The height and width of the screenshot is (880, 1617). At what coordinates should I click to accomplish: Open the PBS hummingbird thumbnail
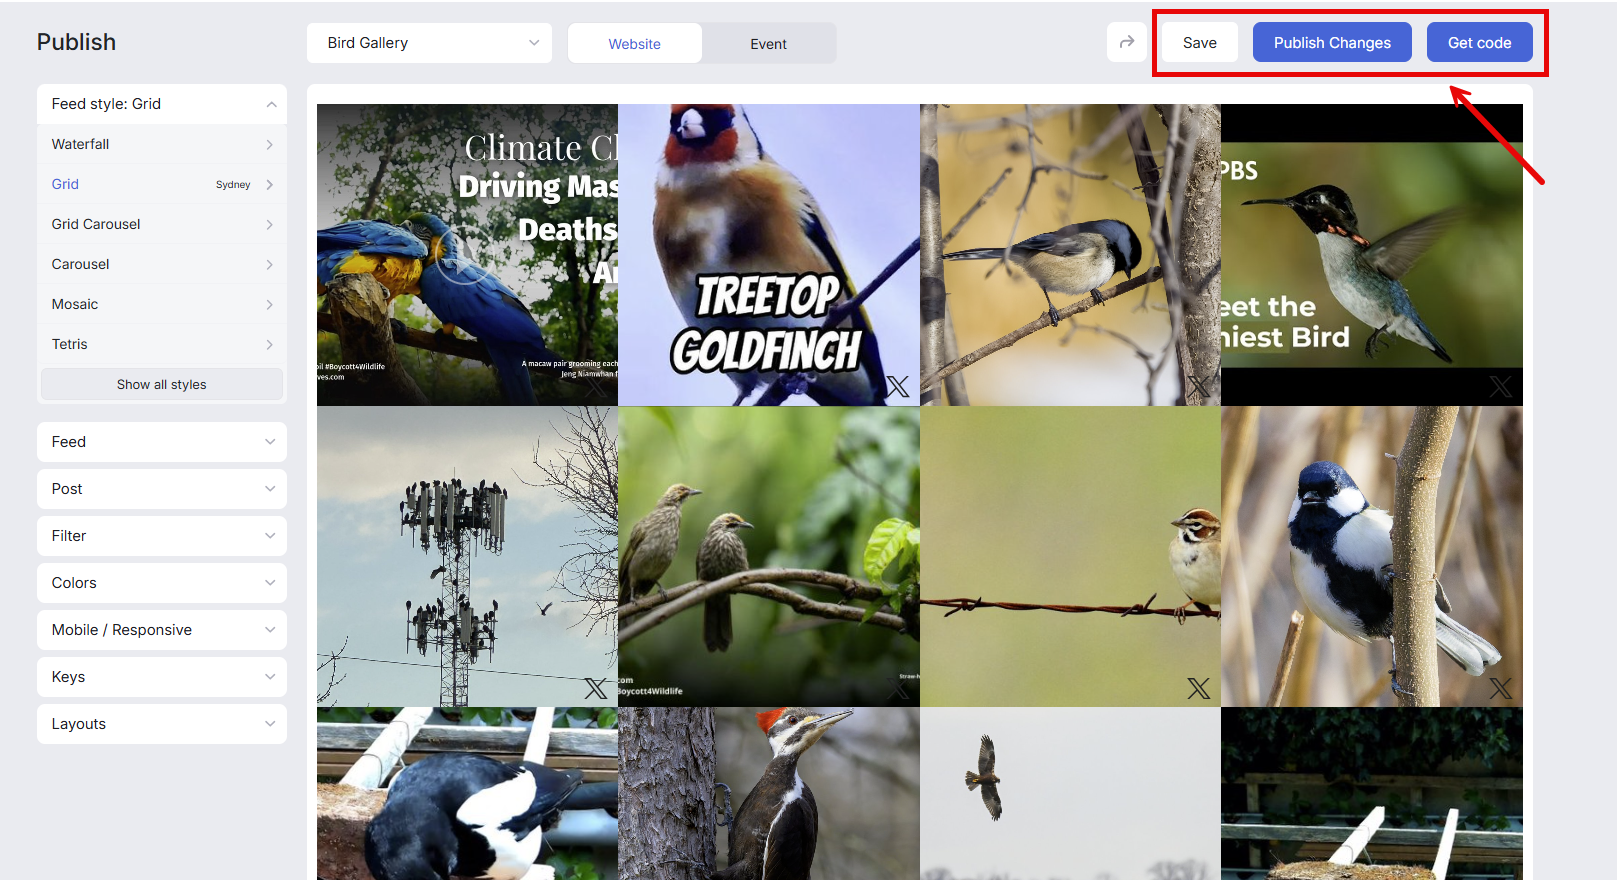pyautogui.click(x=1372, y=255)
